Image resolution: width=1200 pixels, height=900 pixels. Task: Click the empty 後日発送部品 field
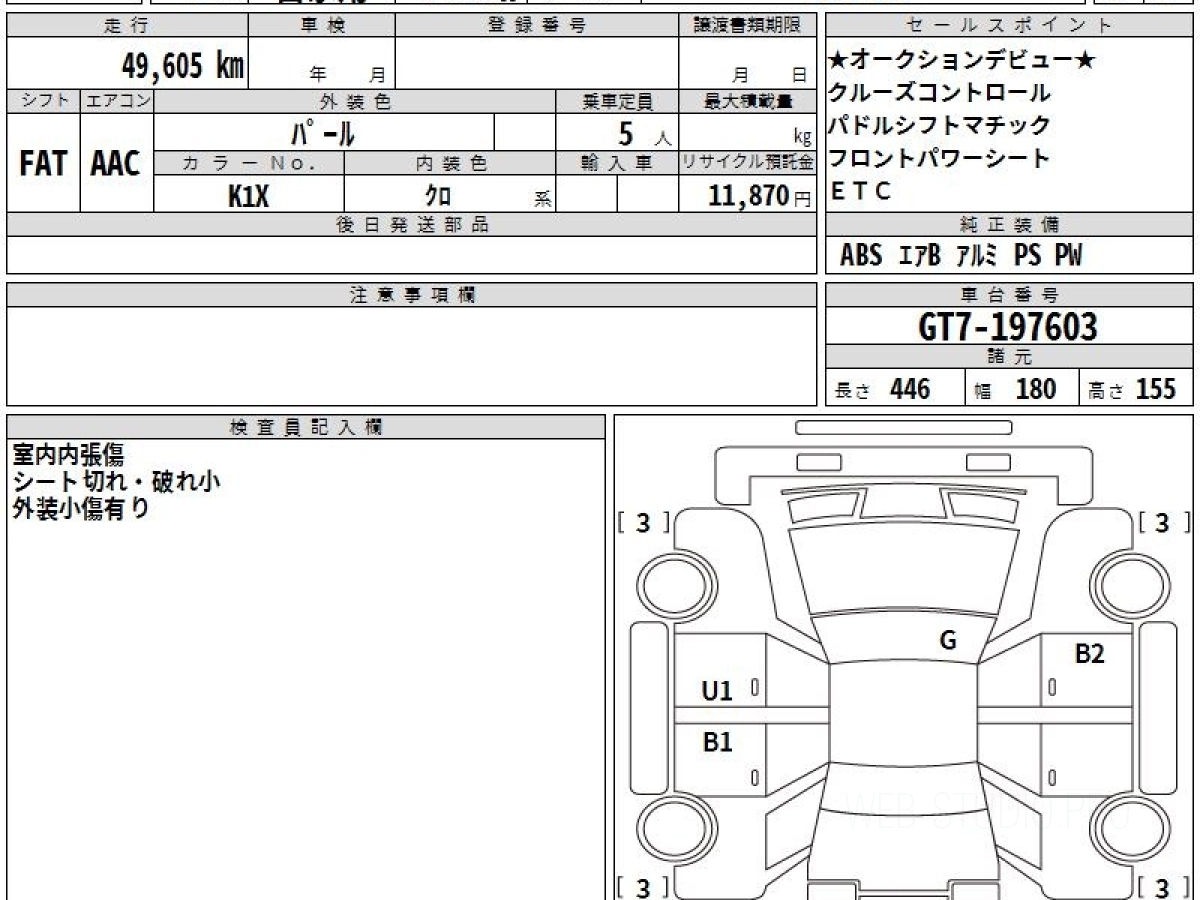[412, 255]
